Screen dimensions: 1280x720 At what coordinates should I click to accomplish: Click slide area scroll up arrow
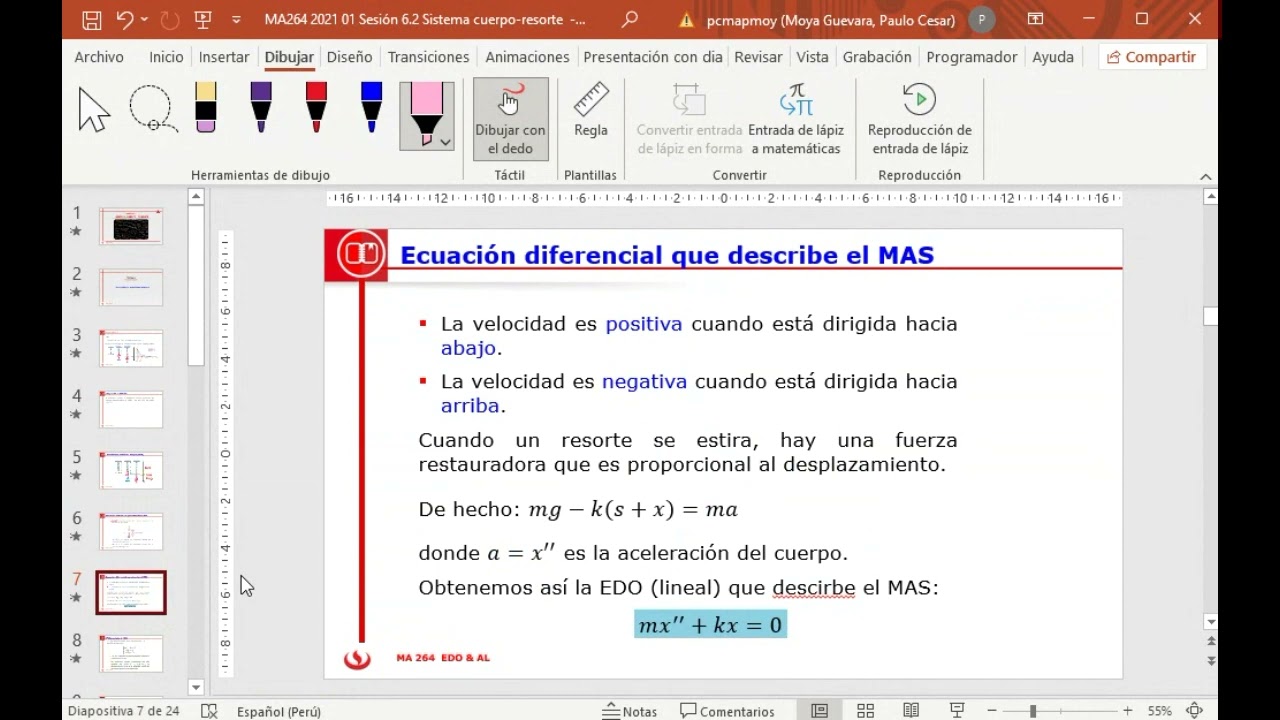point(1211,198)
